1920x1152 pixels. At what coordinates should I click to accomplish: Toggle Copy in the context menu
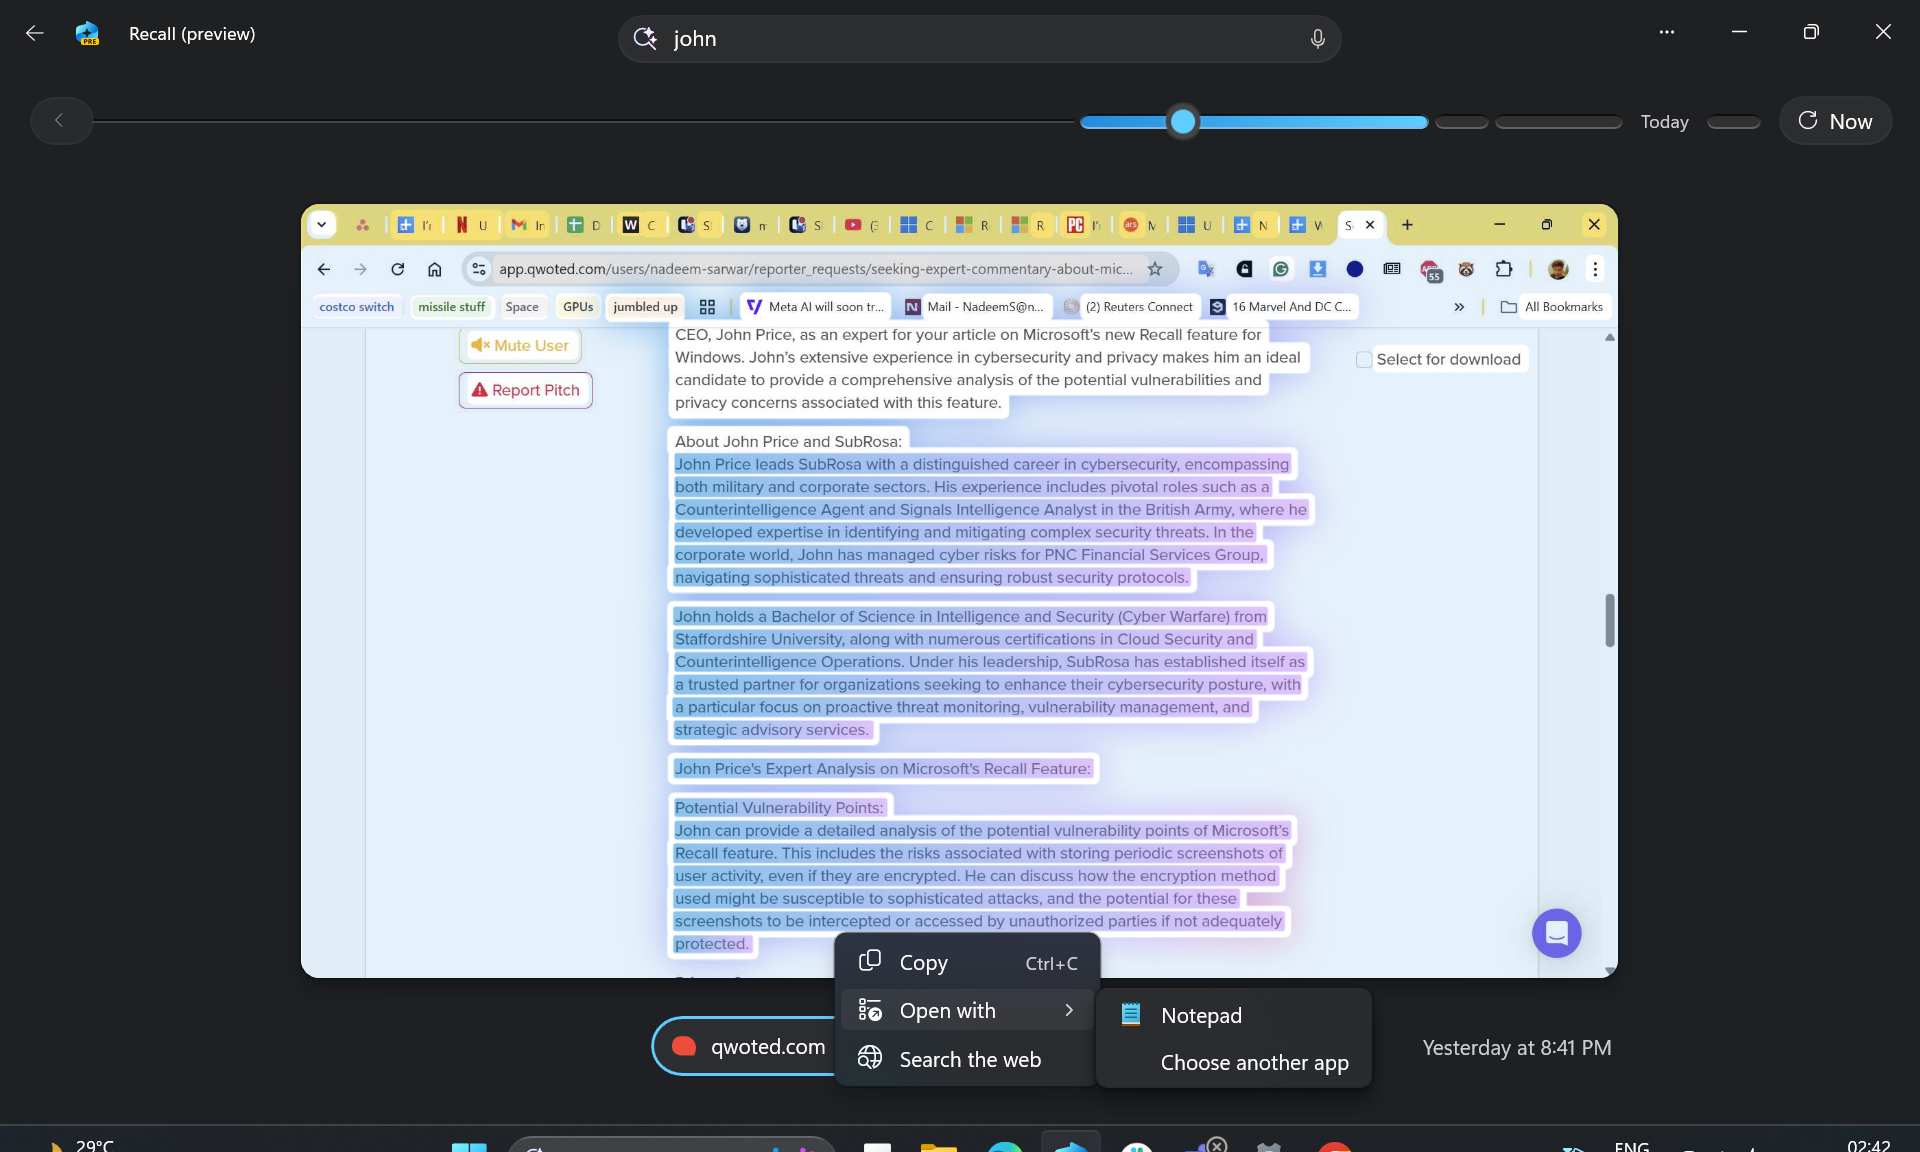tap(921, 962)
